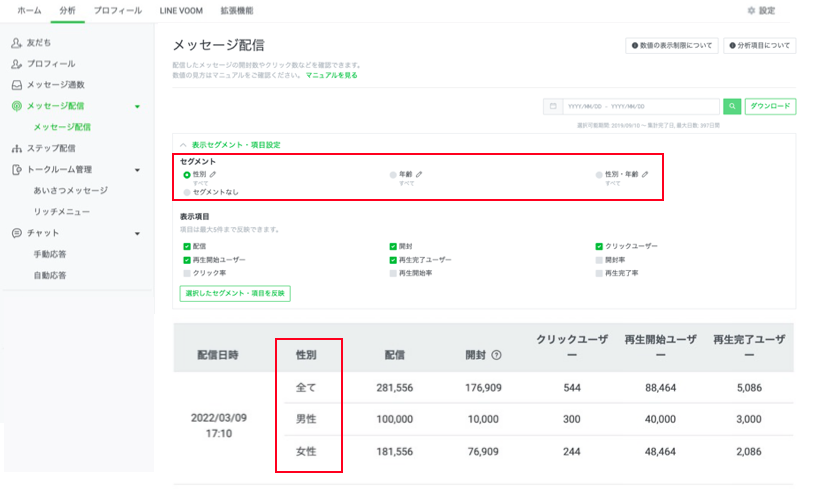Click 数値の表示制限について button

(x=672, y=45)
